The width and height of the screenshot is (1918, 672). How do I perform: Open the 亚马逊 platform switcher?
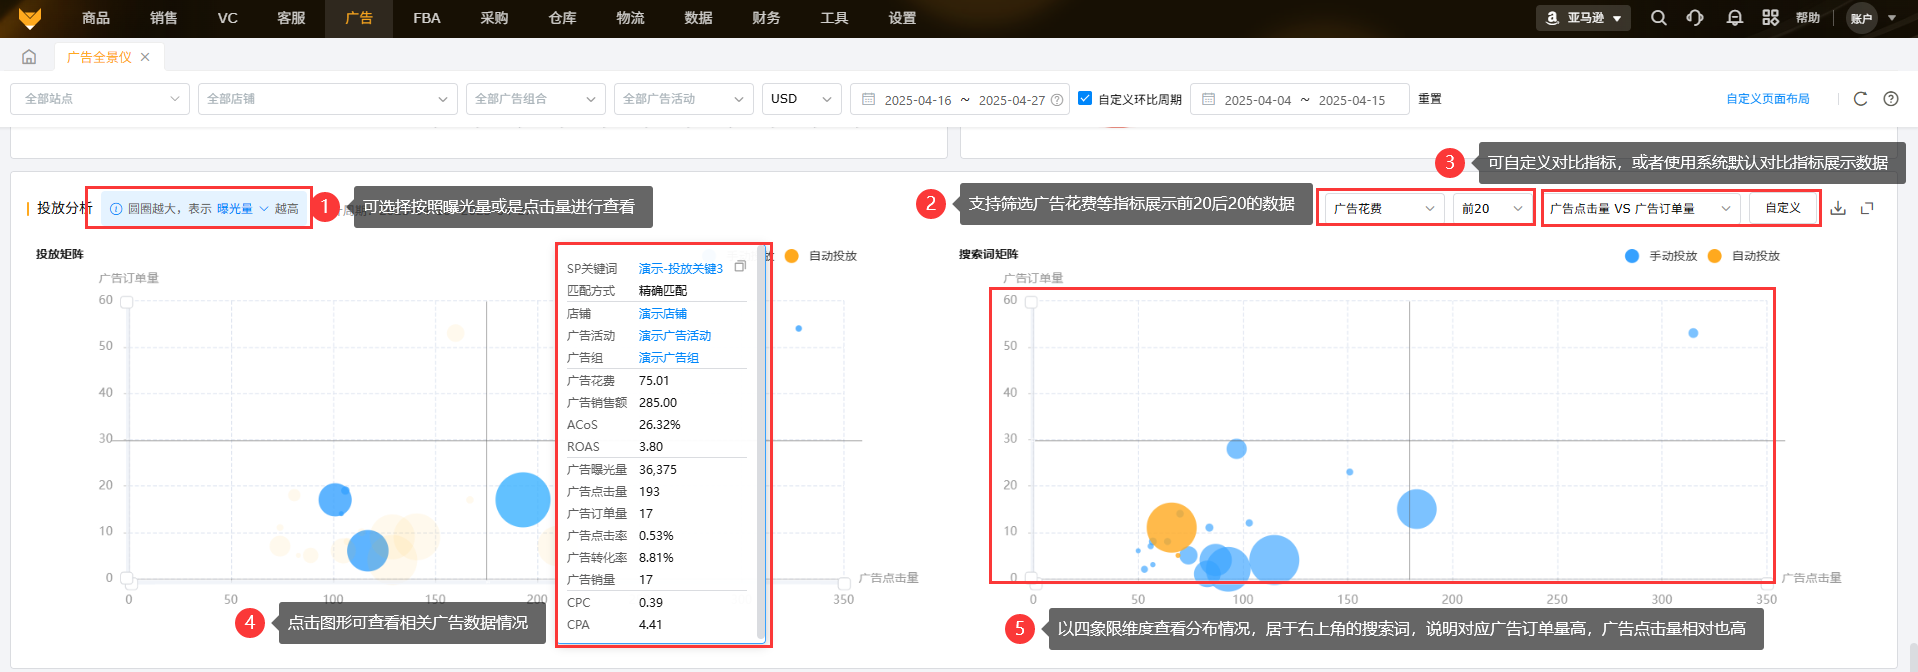[x=1583, y=18]
